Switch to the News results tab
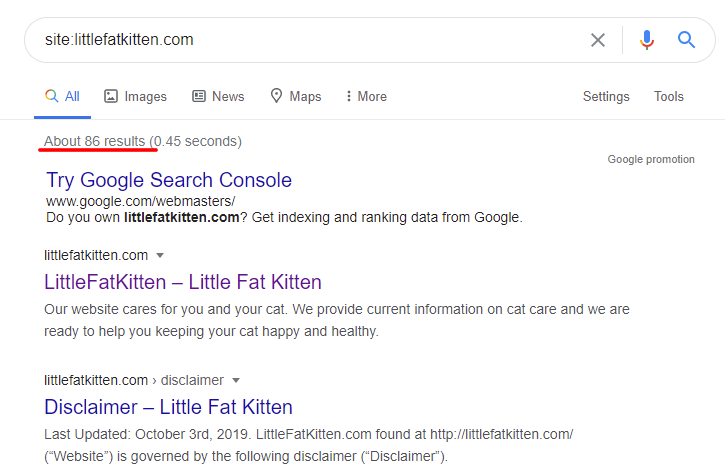 [227, 97]
